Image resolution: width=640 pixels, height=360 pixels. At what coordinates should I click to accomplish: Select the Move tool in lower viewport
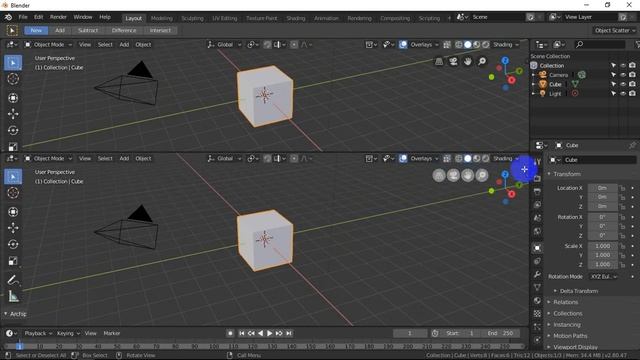(x=13, y=228)
